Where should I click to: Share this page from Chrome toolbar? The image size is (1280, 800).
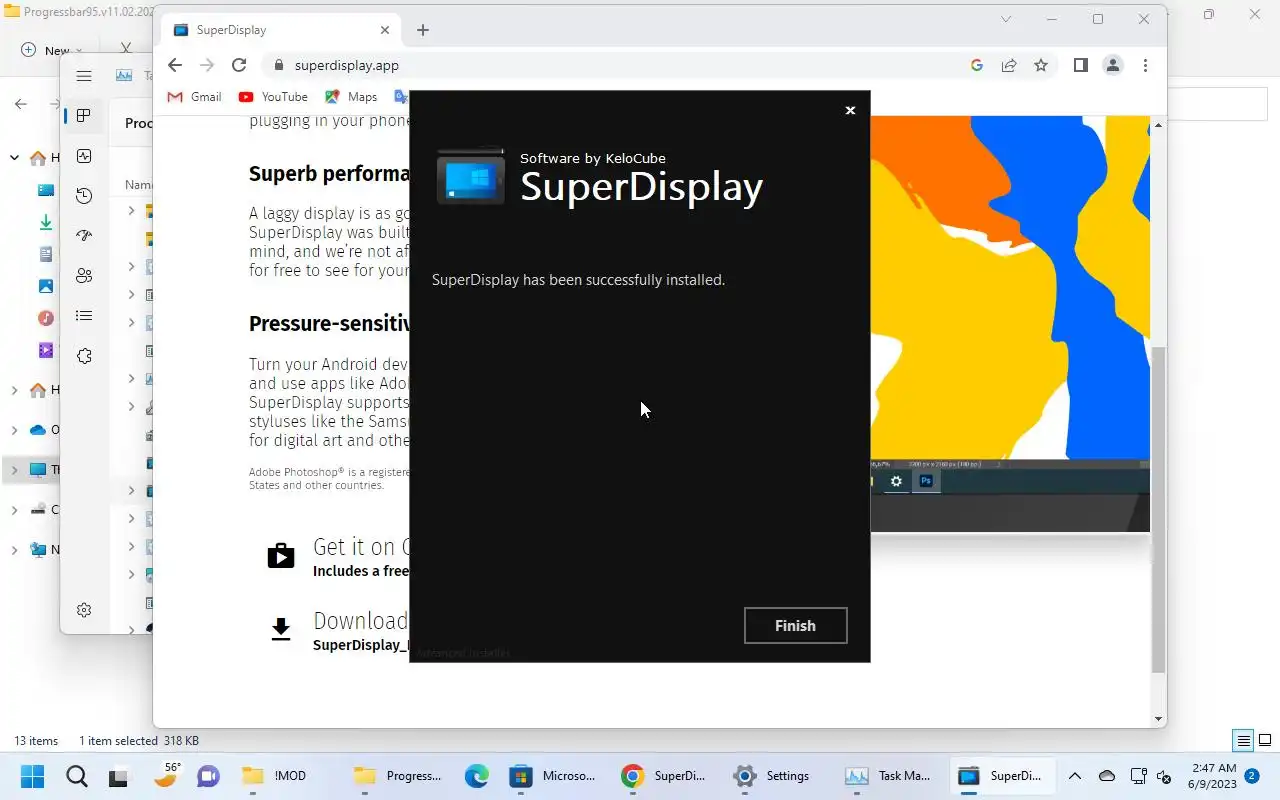click(x=1009, y=65)
